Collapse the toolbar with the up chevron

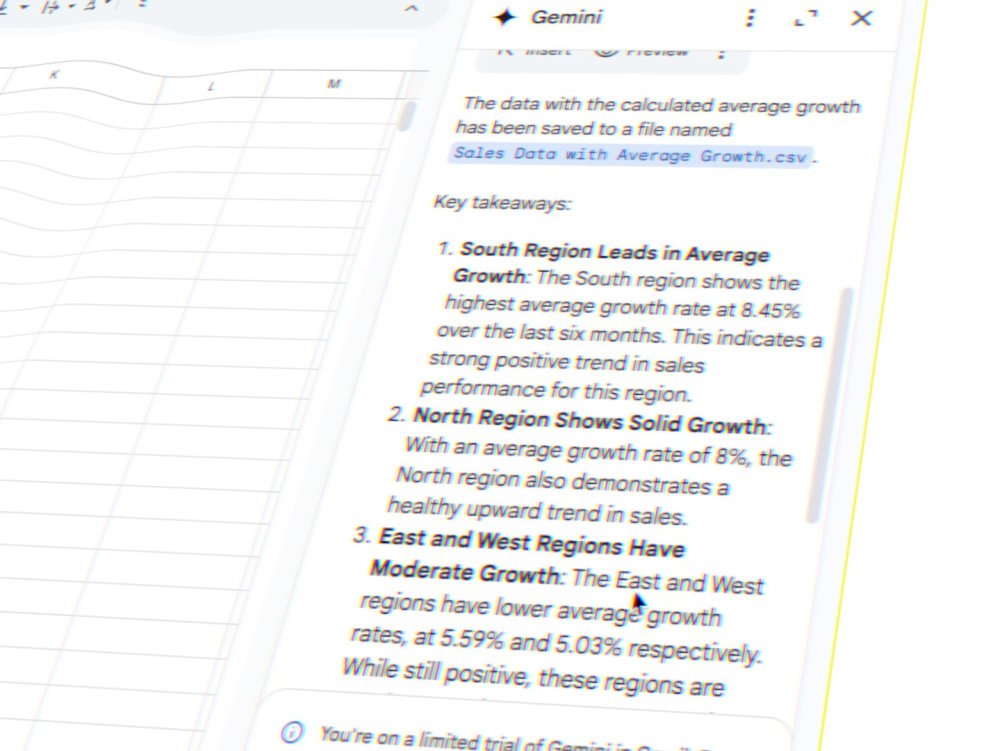[x=411, y=9]
